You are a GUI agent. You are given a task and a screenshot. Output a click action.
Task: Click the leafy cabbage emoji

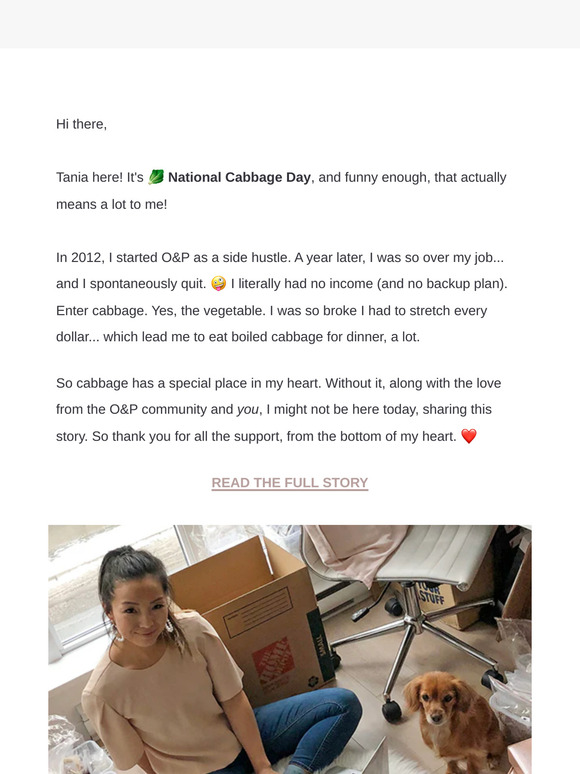point(156,177)
